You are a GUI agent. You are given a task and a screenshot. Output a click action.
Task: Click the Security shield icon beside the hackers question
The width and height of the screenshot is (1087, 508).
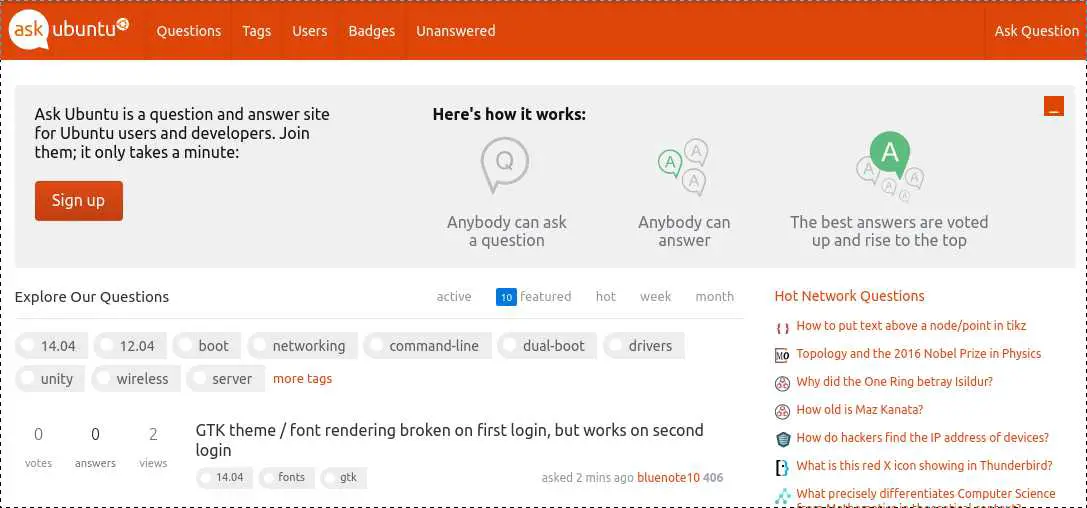coord(782,439)
